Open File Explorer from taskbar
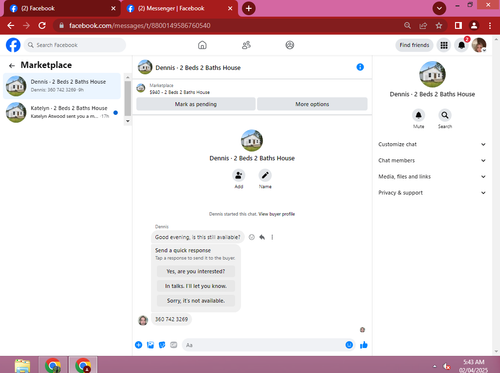500x373 pixels. [x=22, y=365]
